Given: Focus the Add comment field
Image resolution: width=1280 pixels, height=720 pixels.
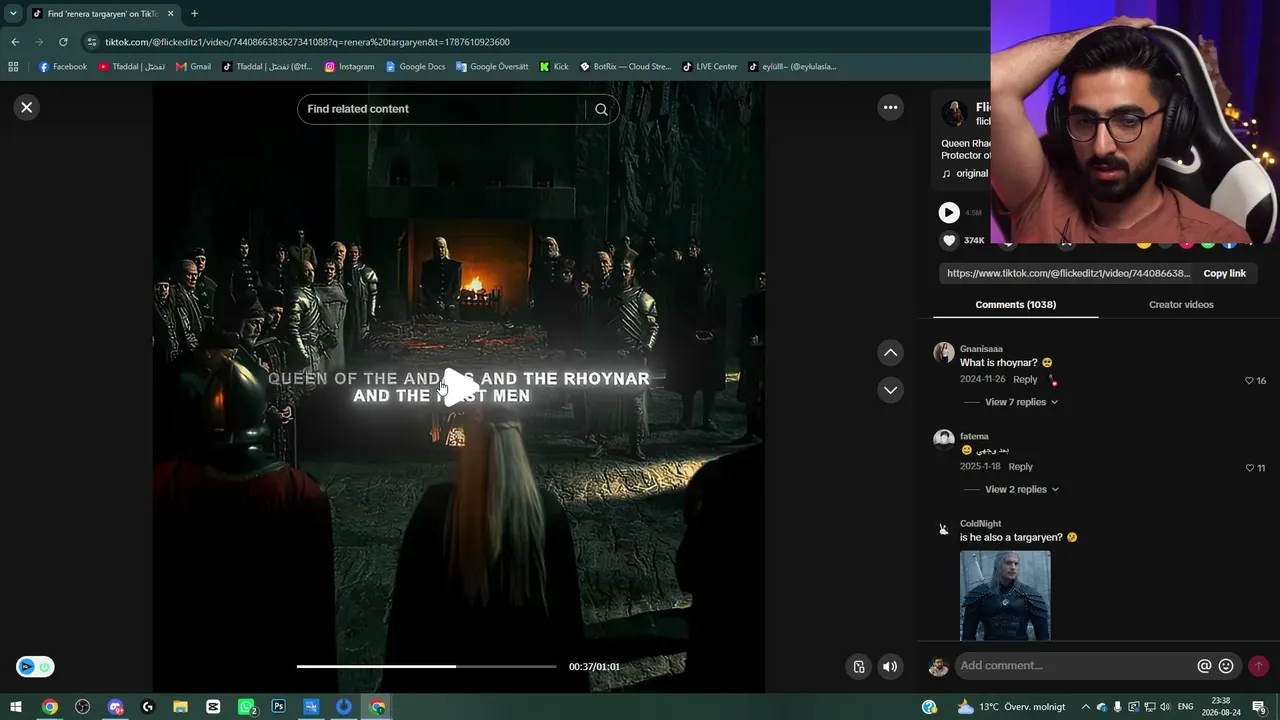Looking at the screenshot, I should pyautogui.click(x=1074, y=666).
